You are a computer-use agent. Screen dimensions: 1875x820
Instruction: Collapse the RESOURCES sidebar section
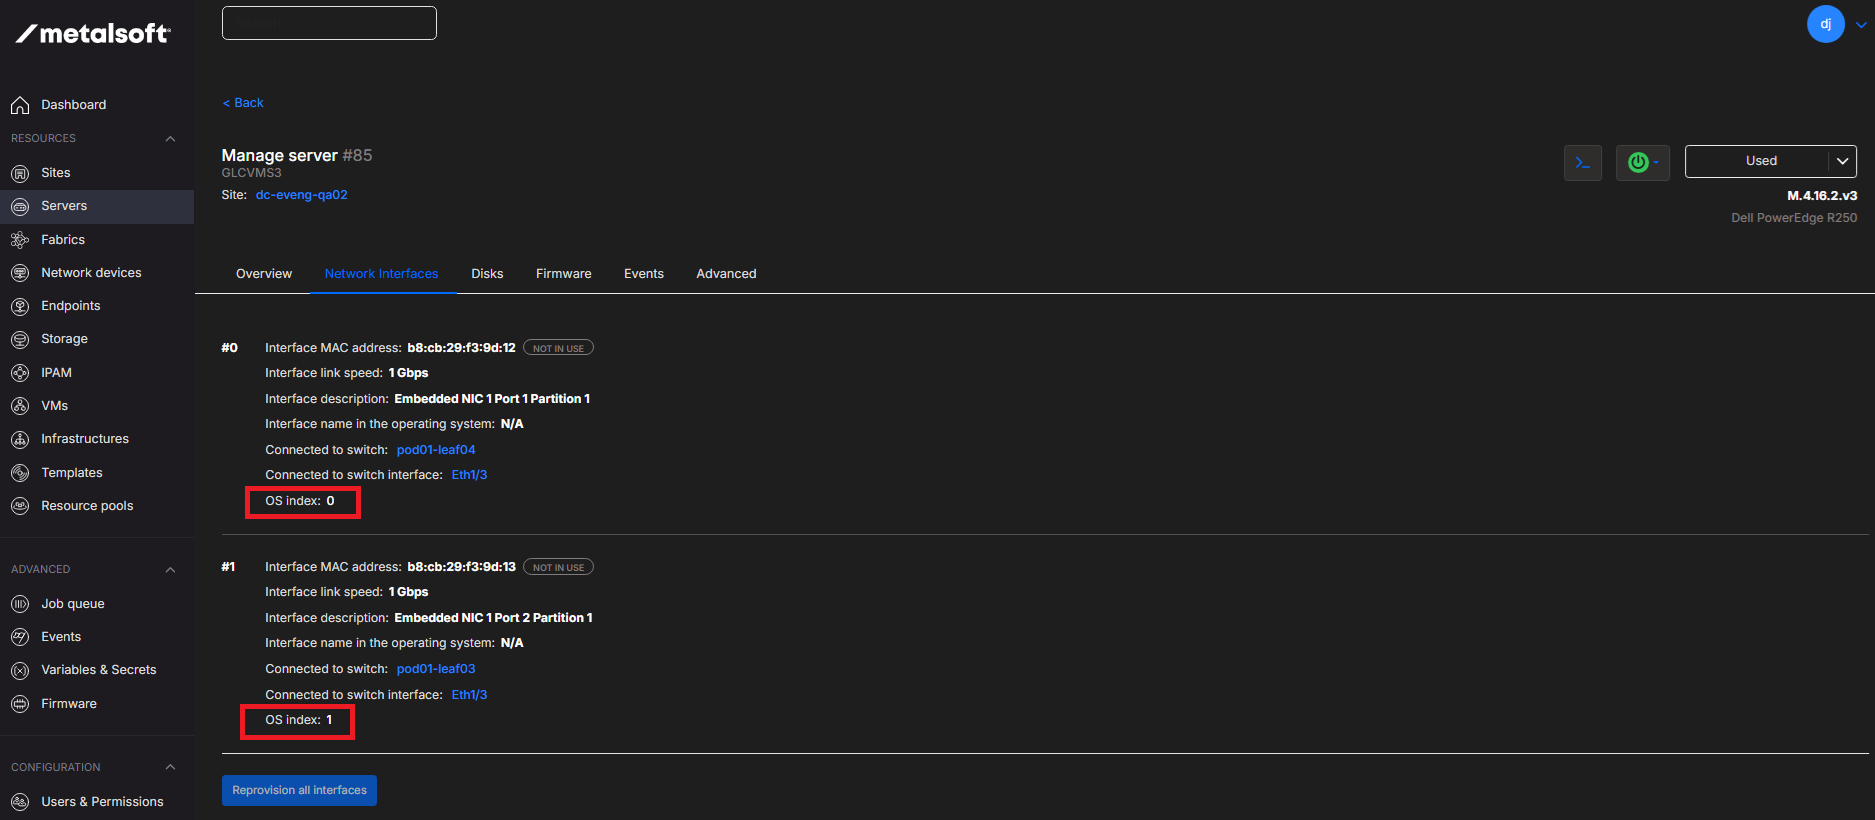[x=170, y=139]
